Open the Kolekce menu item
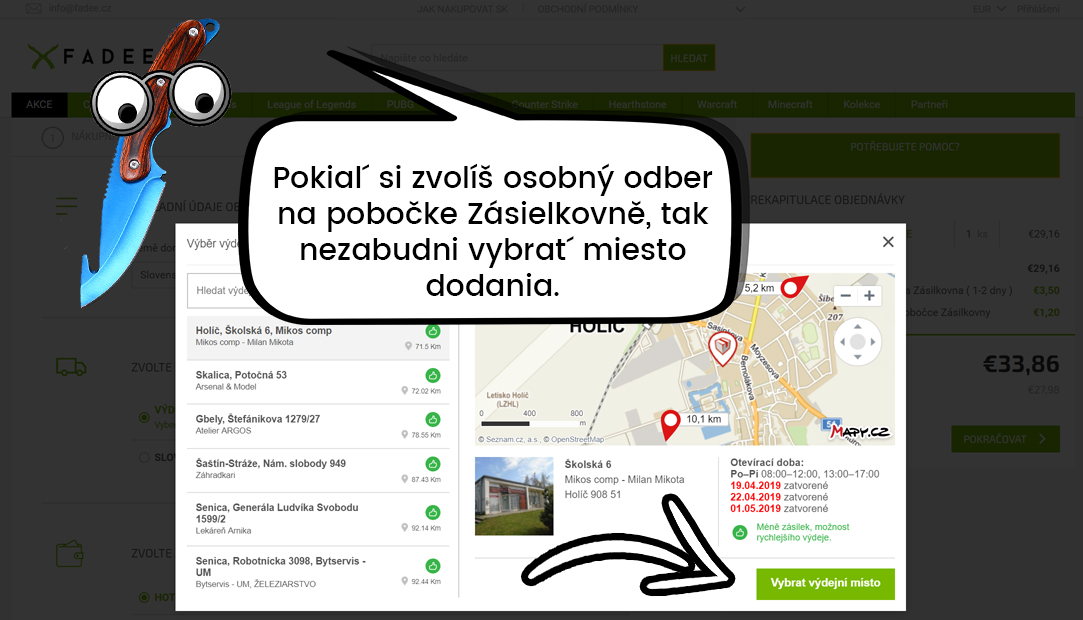 click(861, 104)
